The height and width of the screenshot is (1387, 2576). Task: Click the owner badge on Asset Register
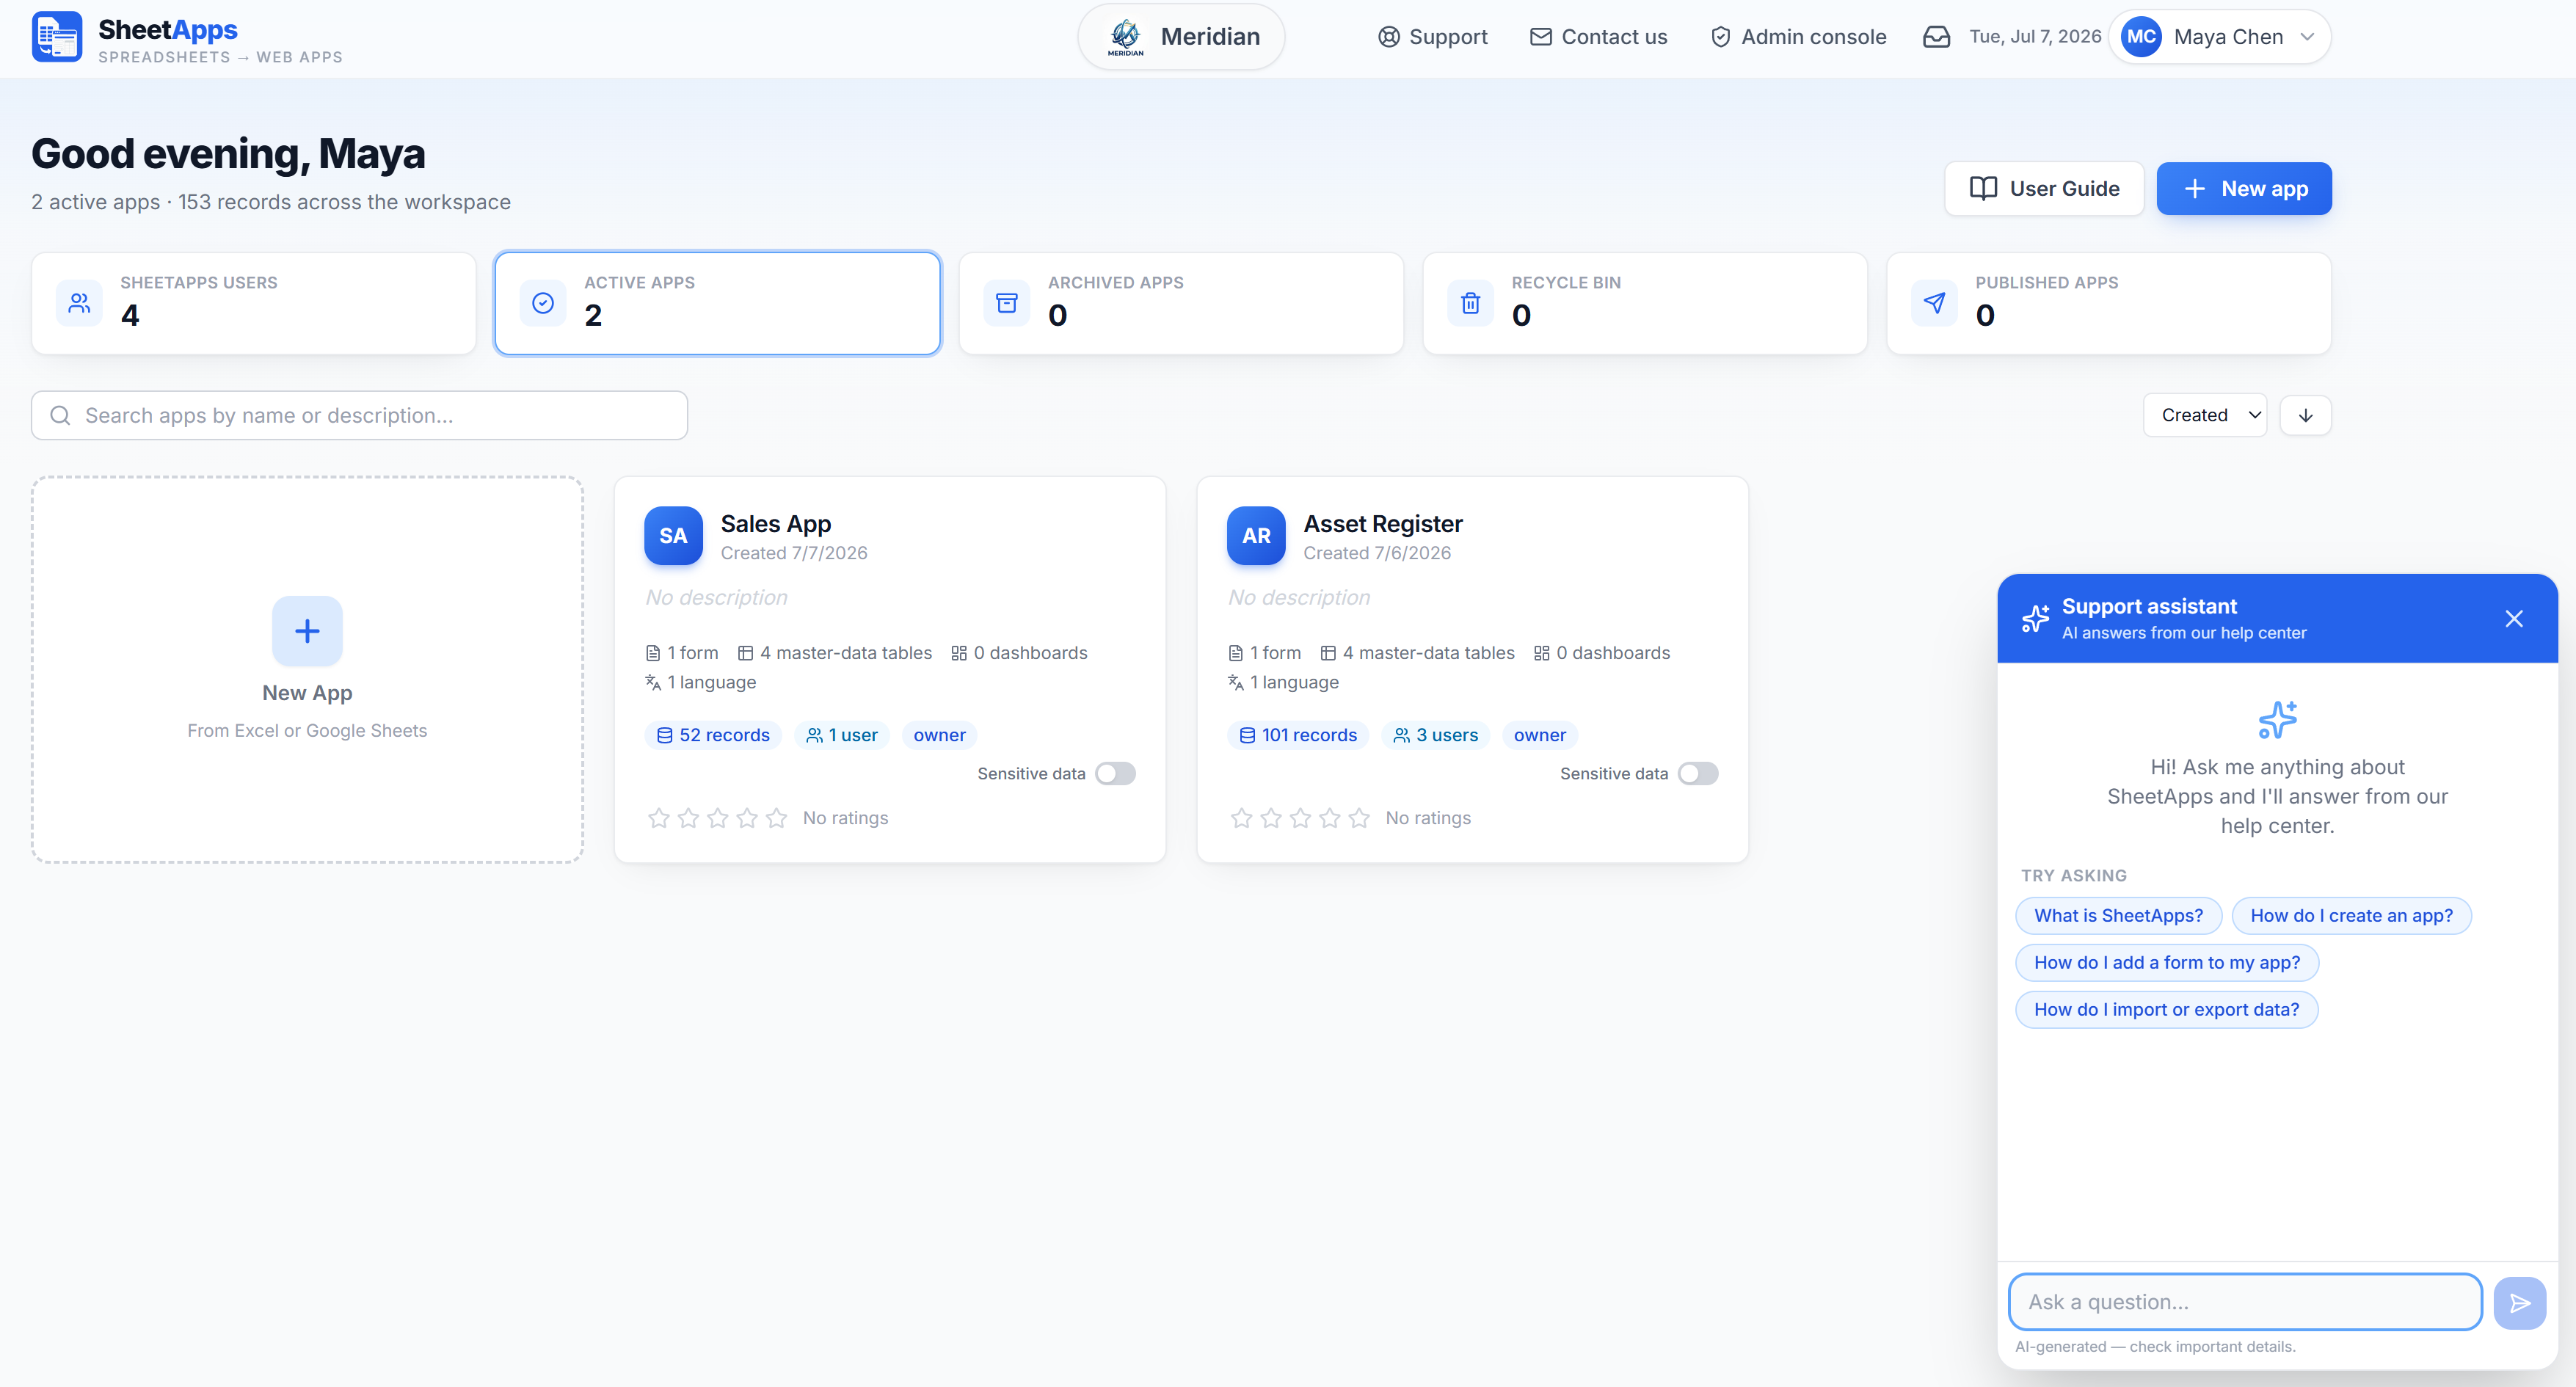pyautogui.click(x=1539, y=735)
